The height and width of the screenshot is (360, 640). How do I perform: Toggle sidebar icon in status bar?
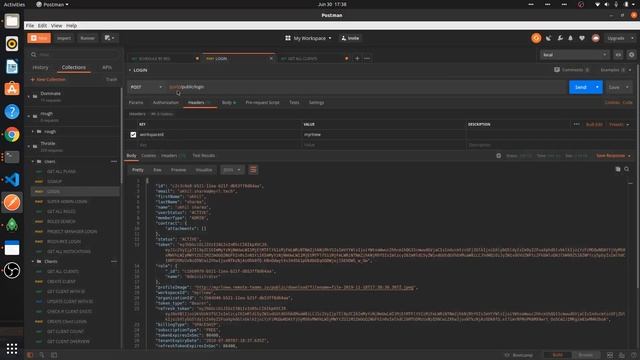[x=30, y=355]
